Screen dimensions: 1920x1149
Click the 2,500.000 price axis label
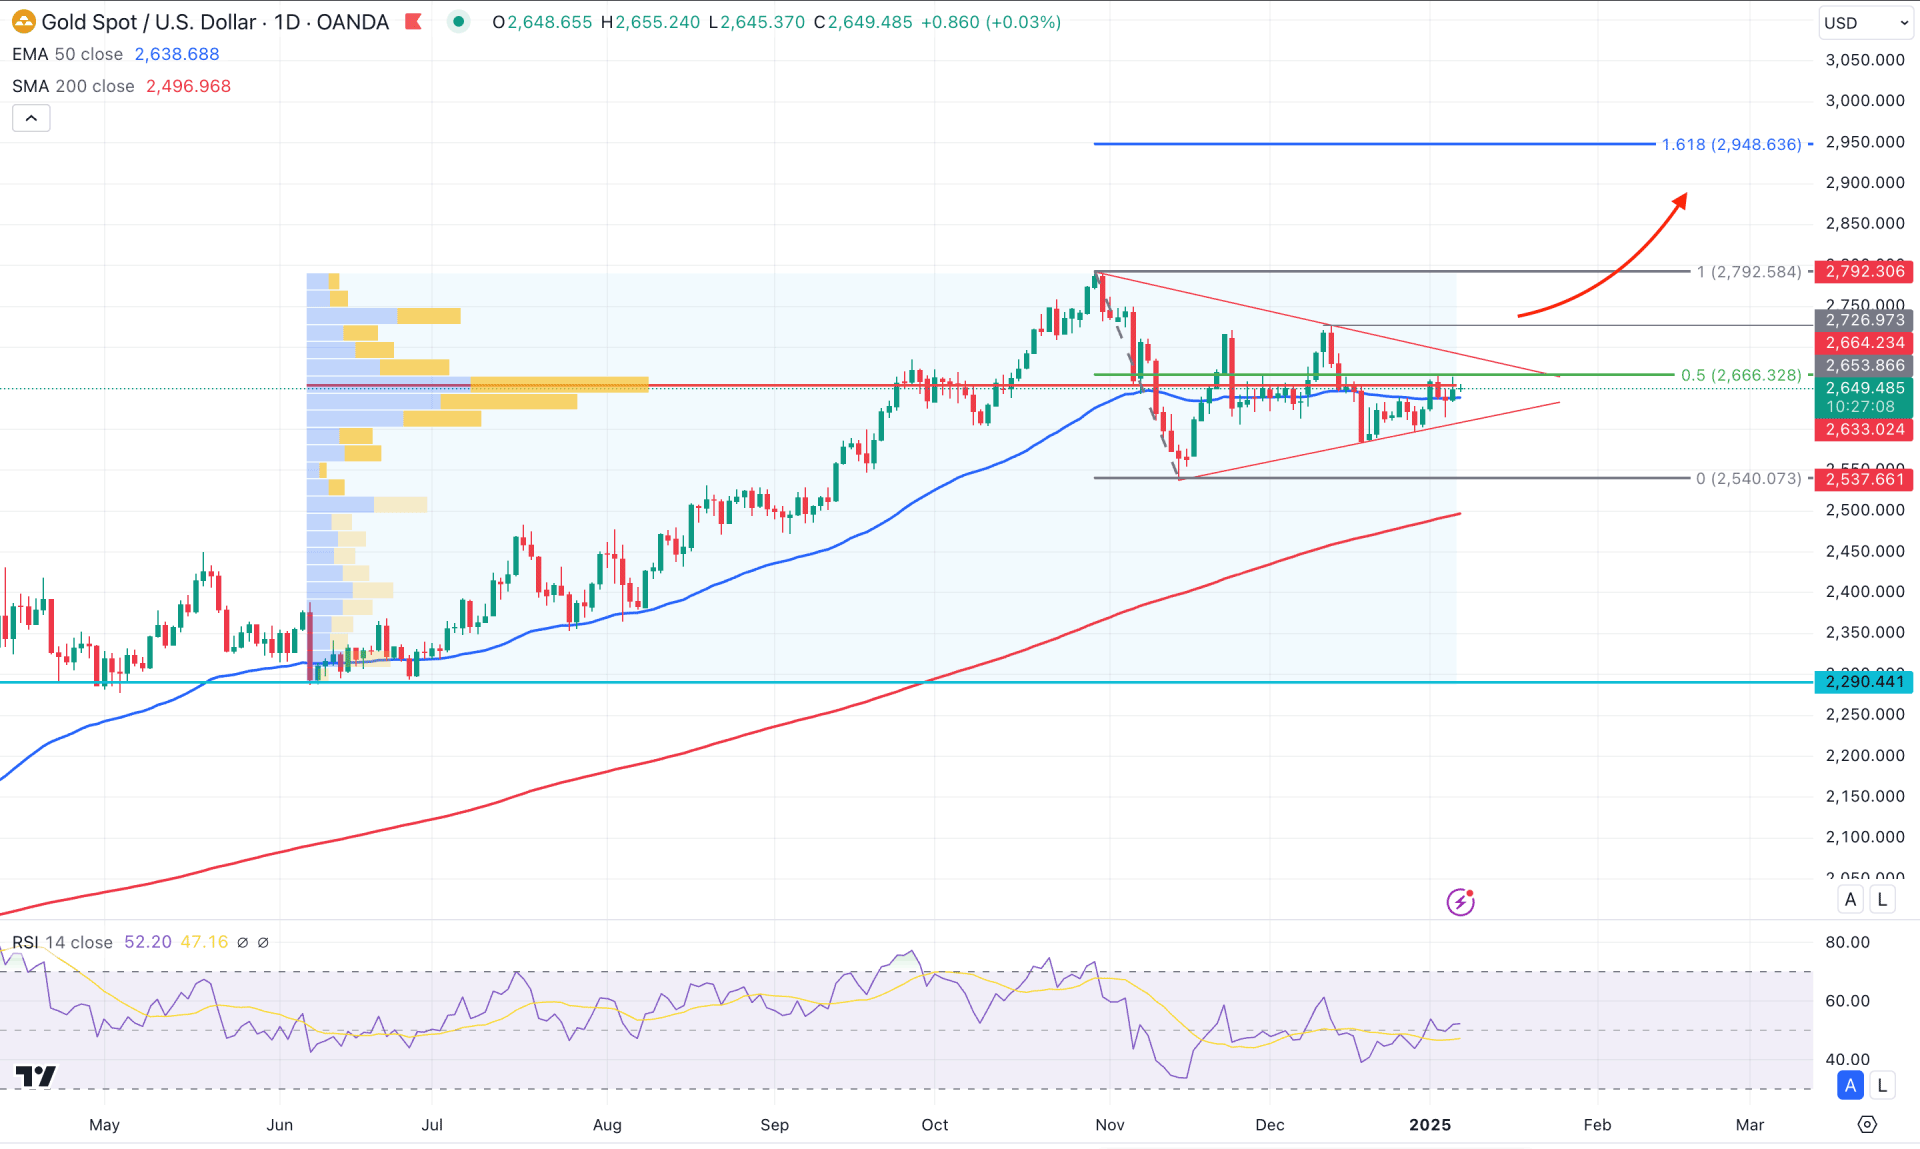pyautogui.click(x=1865, y=510)
